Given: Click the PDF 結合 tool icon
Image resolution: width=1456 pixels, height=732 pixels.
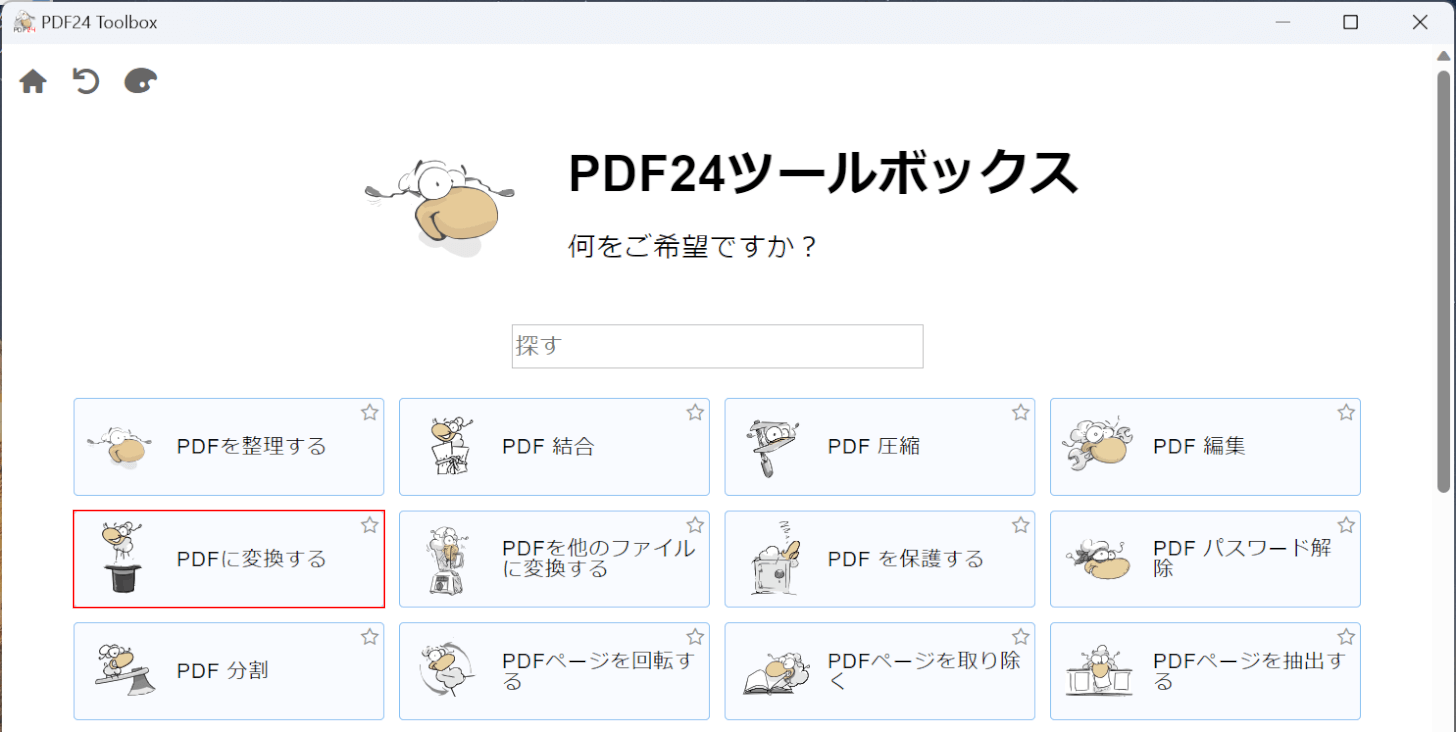Looking at the screenshot, I should pyautogui.click(x=450, y=446).
